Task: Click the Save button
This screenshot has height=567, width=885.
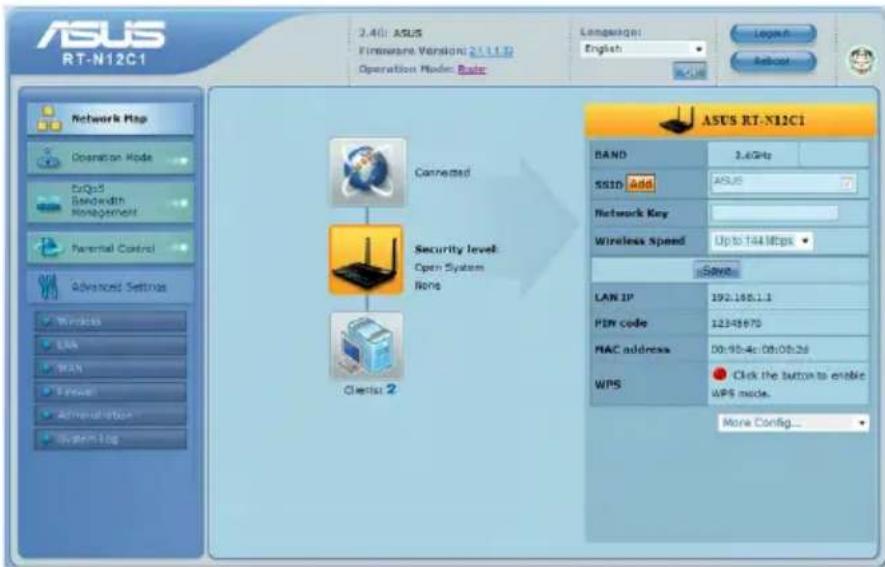Action: (x=717, y=270)
